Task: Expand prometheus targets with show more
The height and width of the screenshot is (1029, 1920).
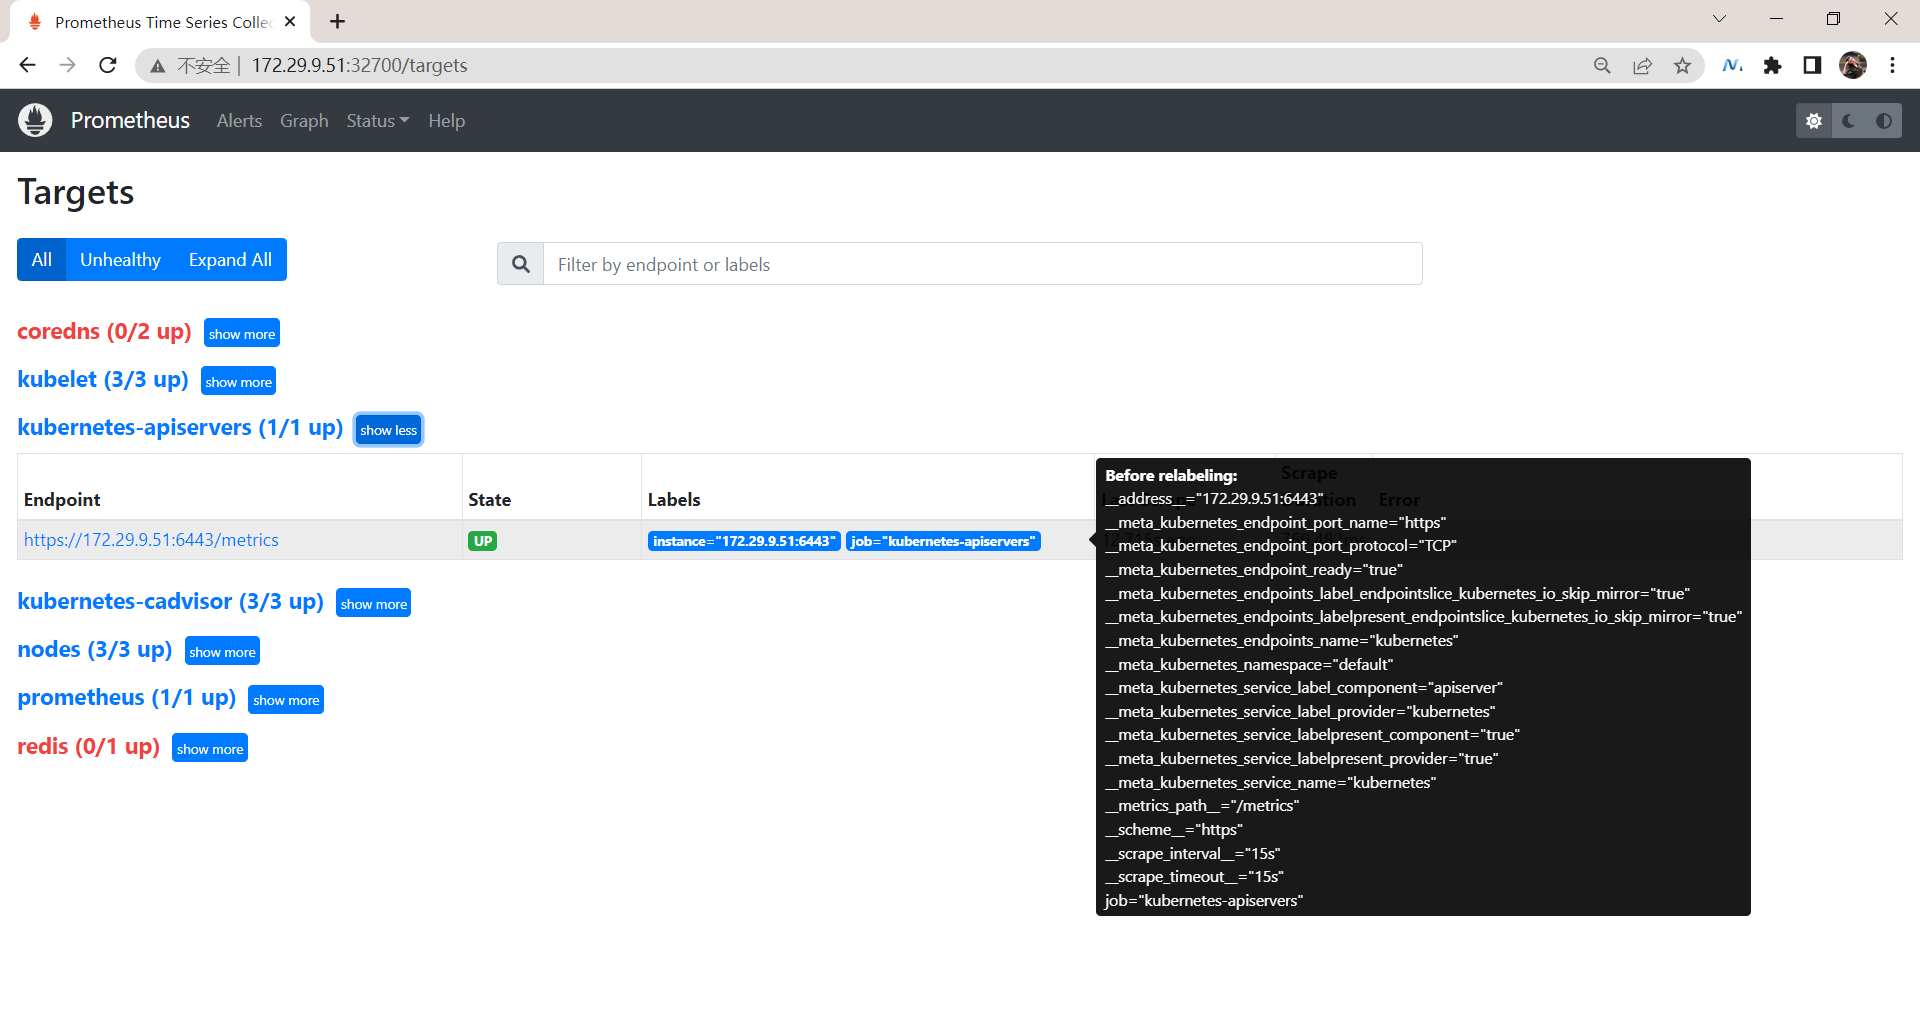Action: tap(286, 699)
